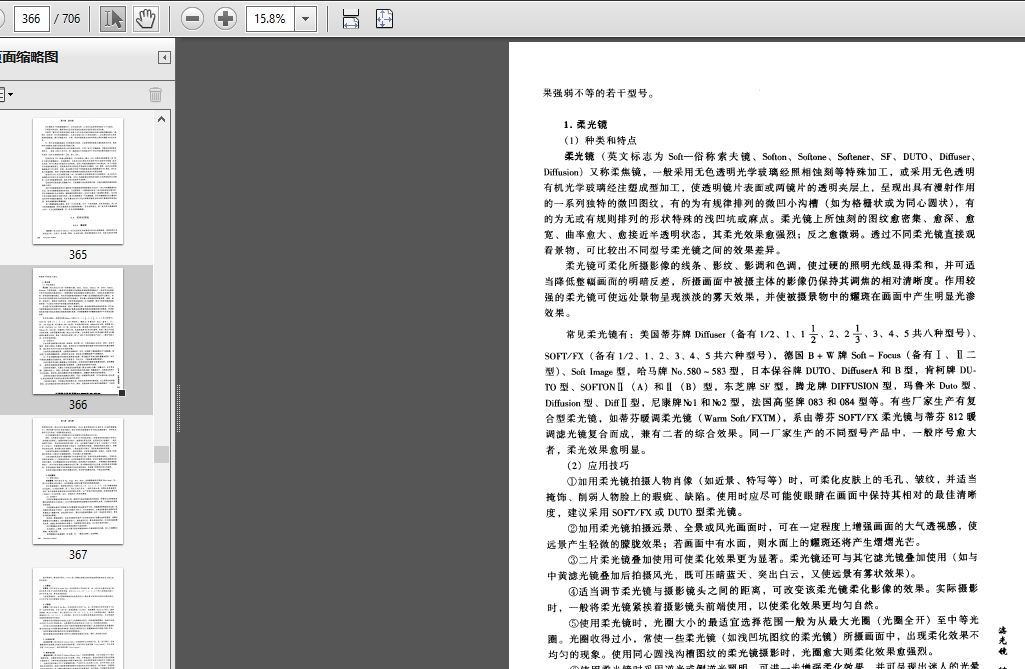The image size is (1025, 669).
Task: Choose the fit full page icon
Action: (384, 19)
